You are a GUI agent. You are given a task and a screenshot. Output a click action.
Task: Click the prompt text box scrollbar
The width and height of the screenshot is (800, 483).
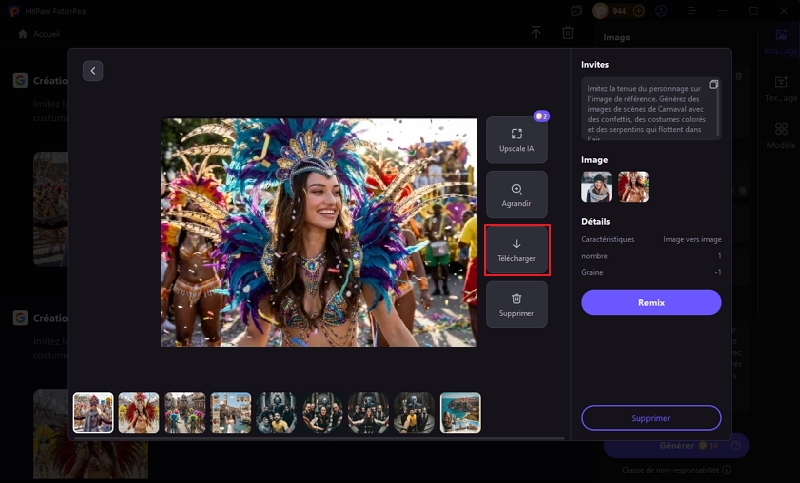[718, 113]
